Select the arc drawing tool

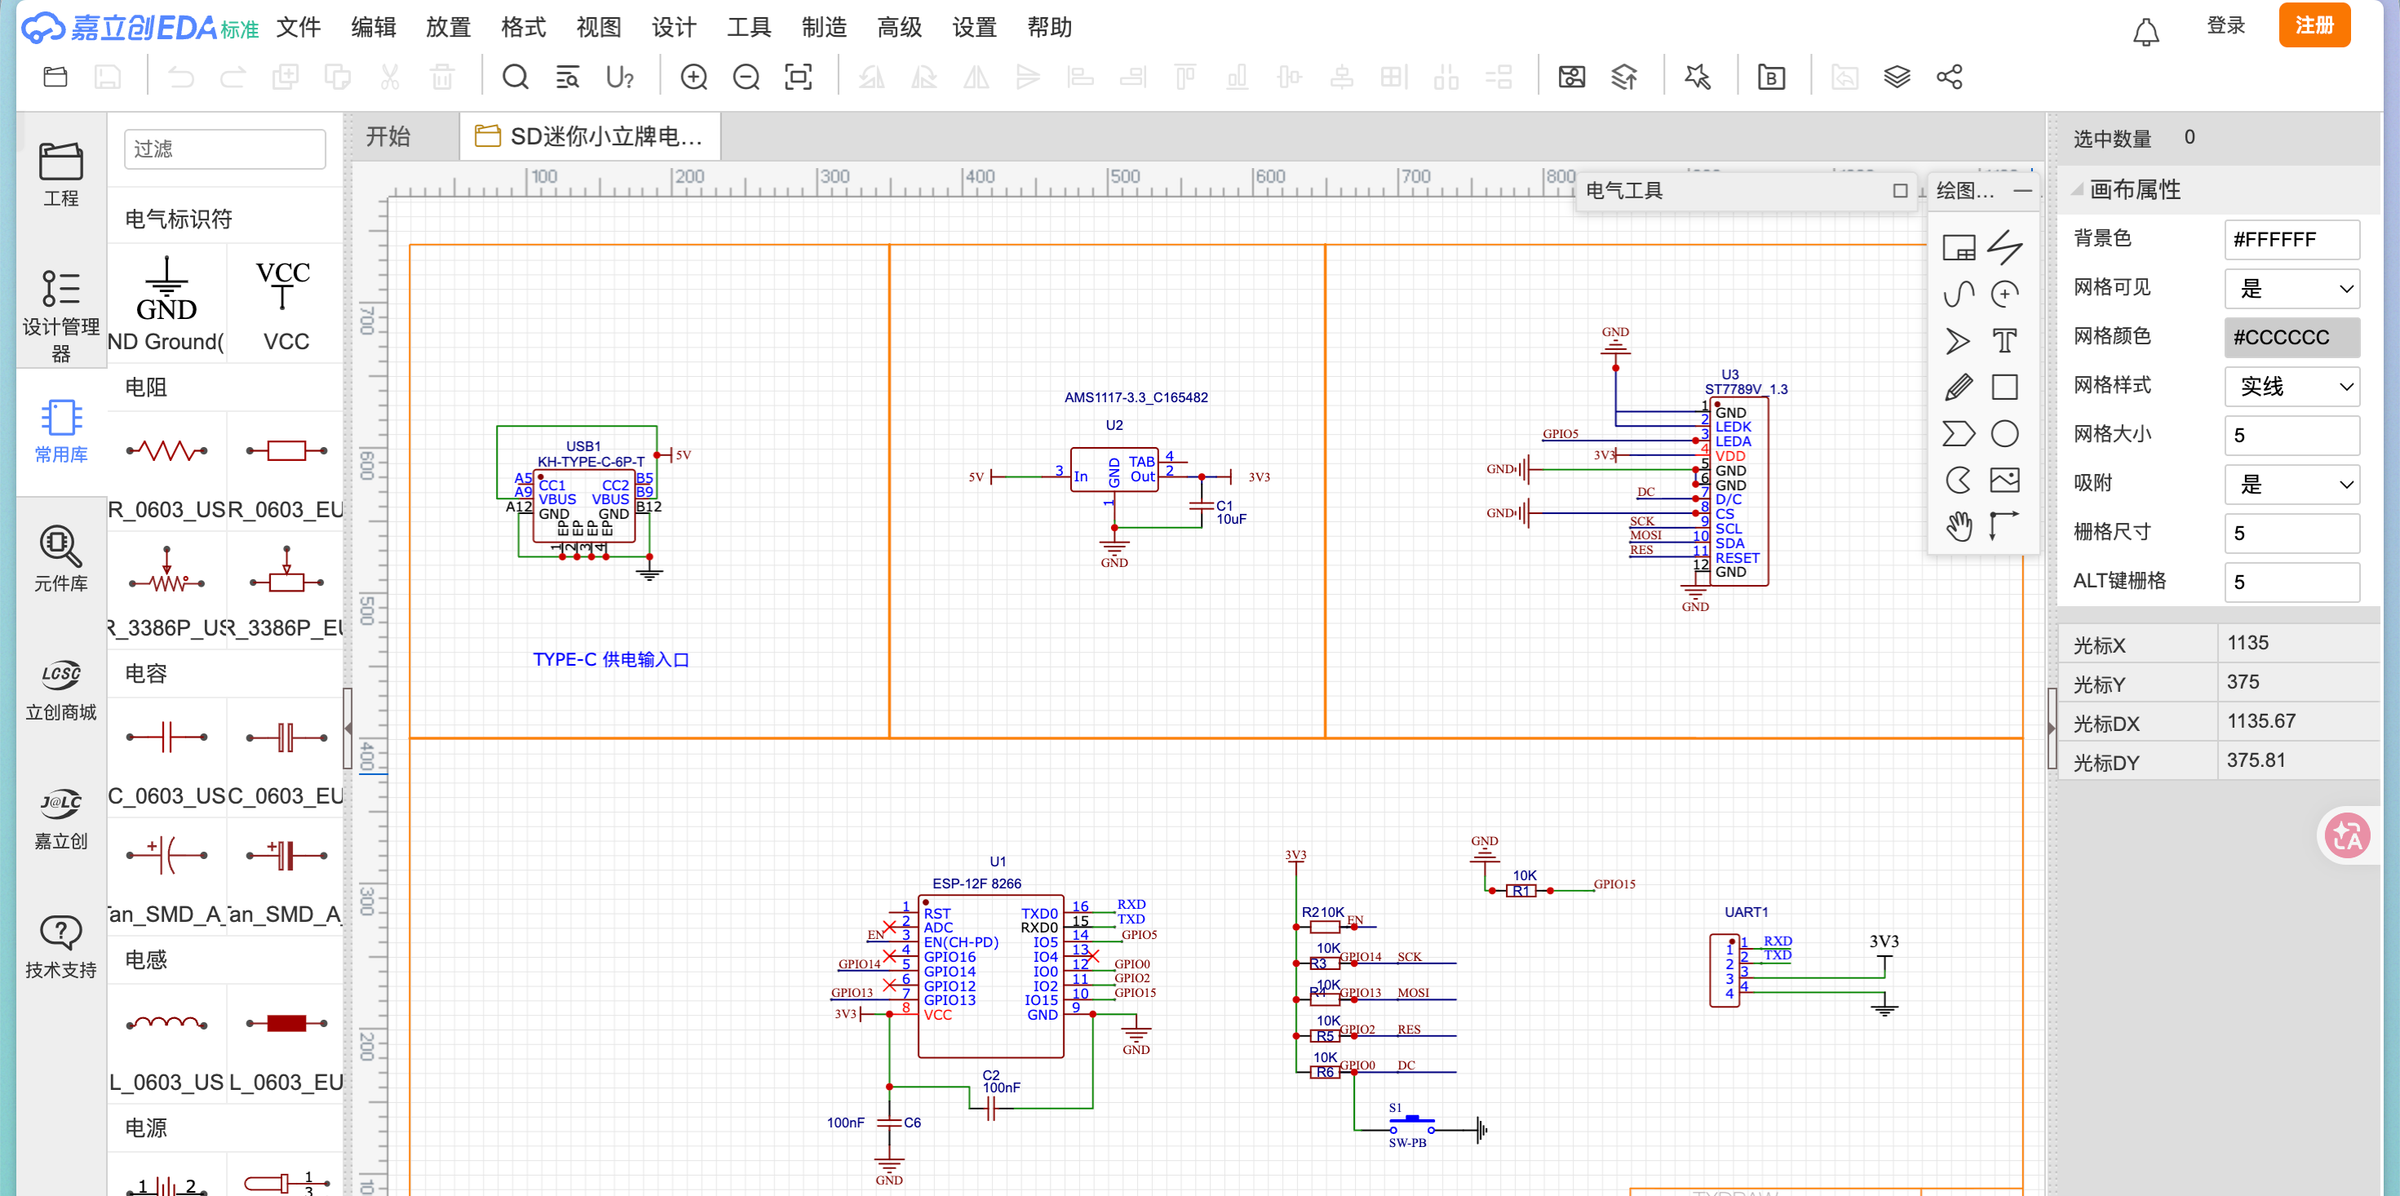(x=2004, y=294)
